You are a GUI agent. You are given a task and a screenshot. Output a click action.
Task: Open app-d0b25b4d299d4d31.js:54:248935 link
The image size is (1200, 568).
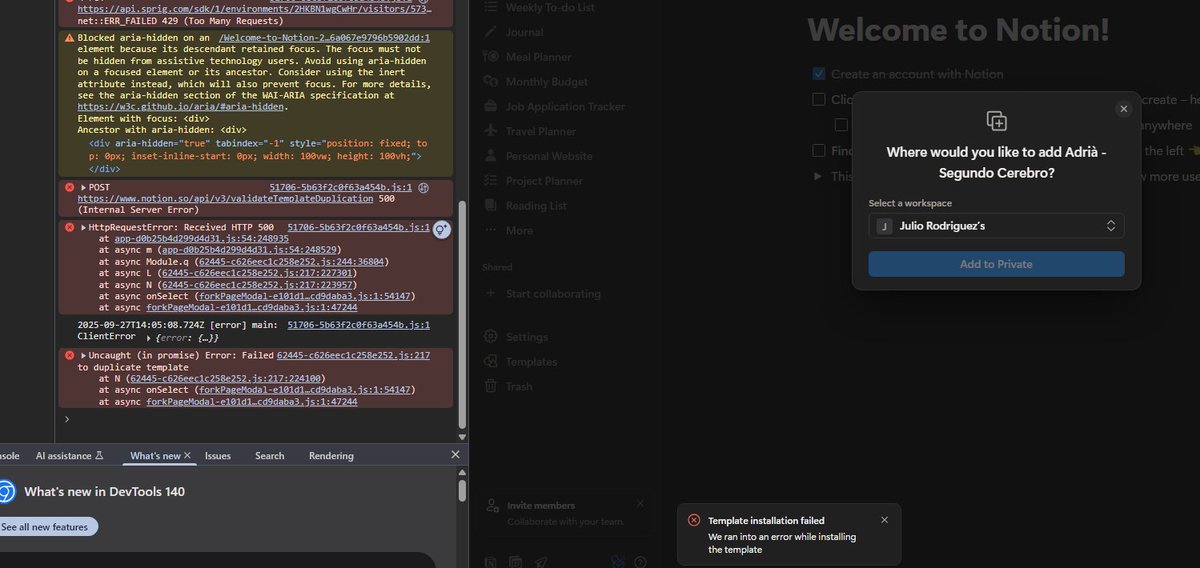(201, 239)
